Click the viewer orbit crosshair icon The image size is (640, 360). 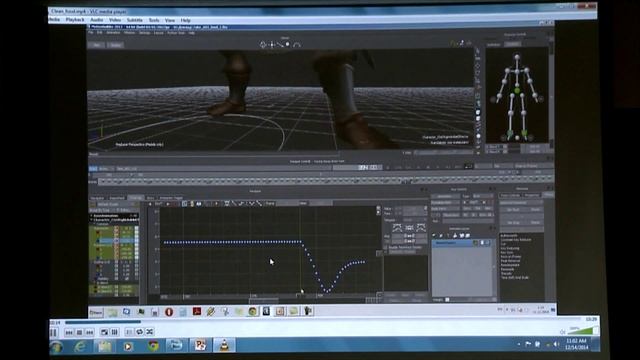pyautogui.click(x=263, y=44)
